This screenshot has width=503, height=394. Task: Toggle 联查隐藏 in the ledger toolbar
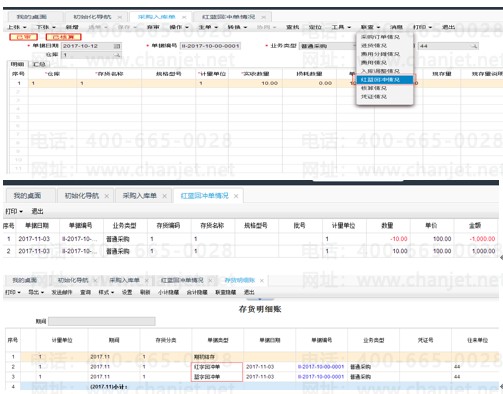226,292
